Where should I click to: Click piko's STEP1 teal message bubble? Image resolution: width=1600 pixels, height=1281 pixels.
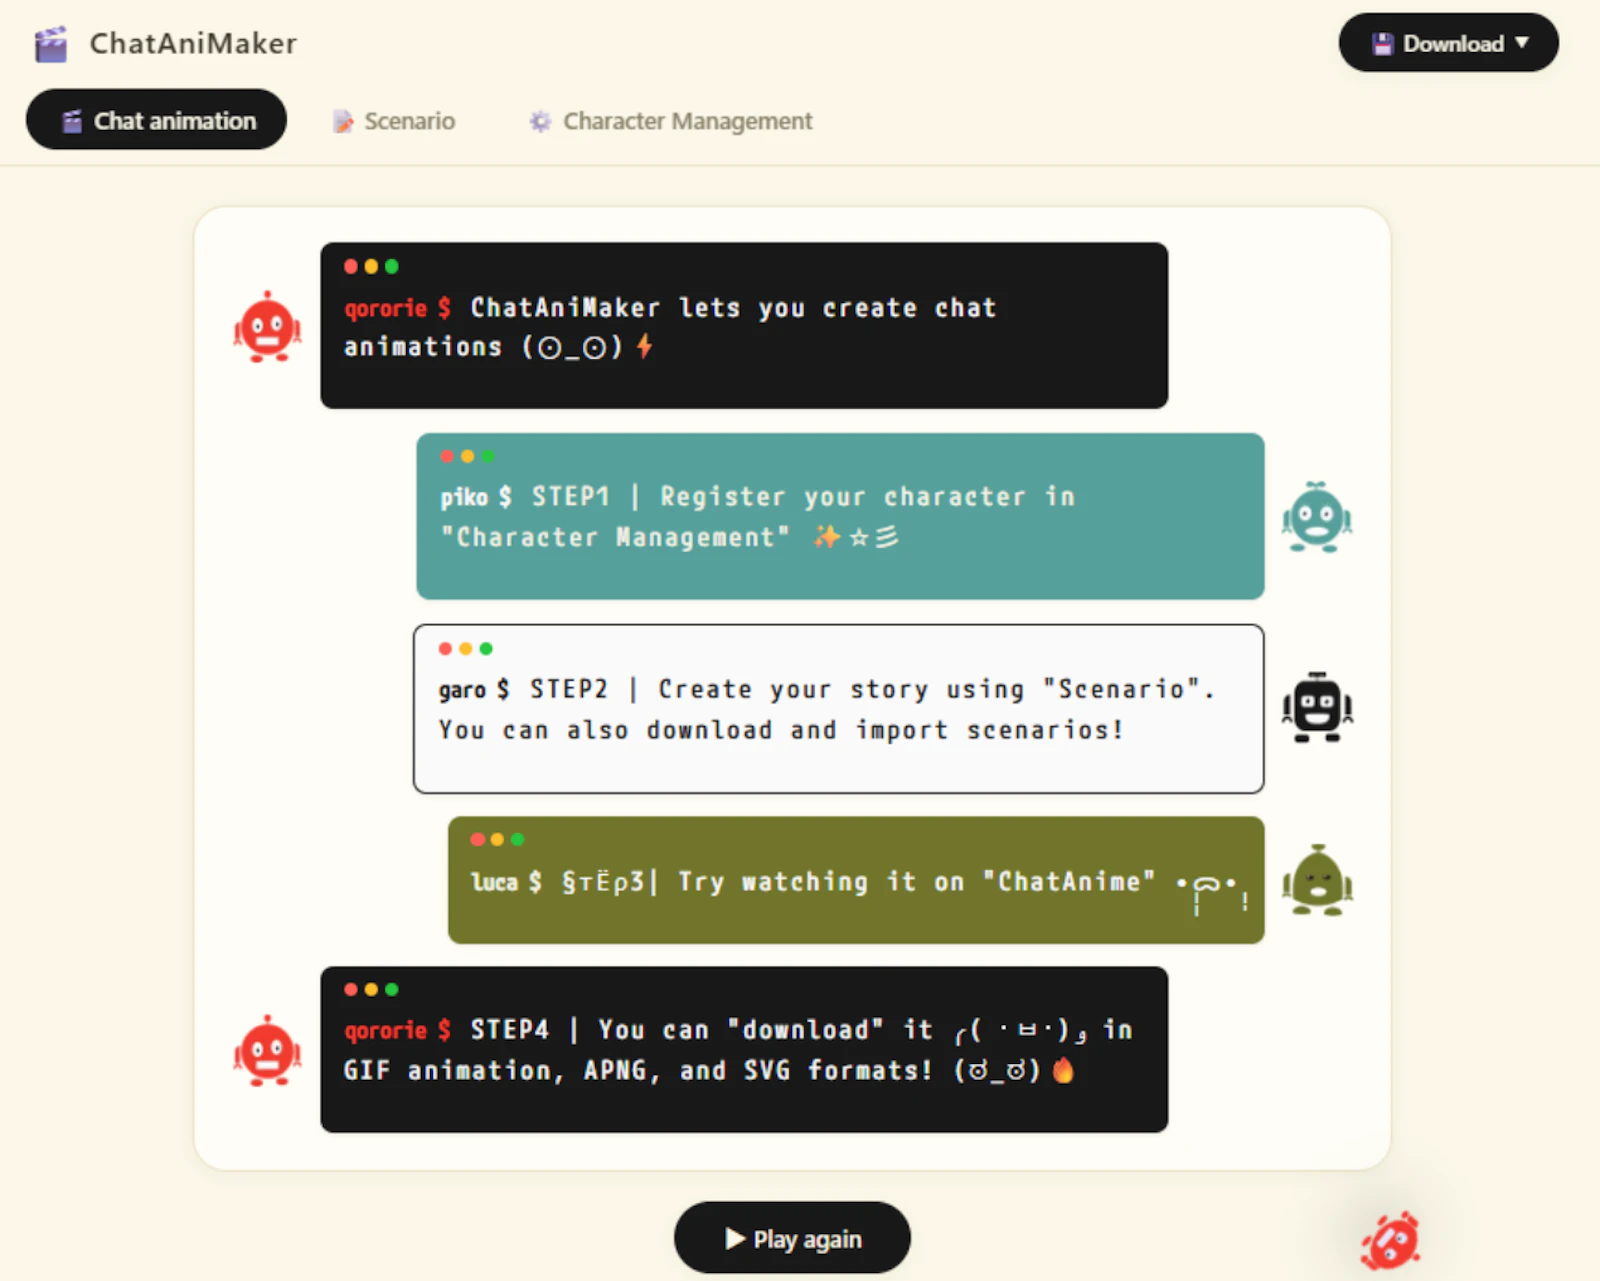[x=840, y=516]
